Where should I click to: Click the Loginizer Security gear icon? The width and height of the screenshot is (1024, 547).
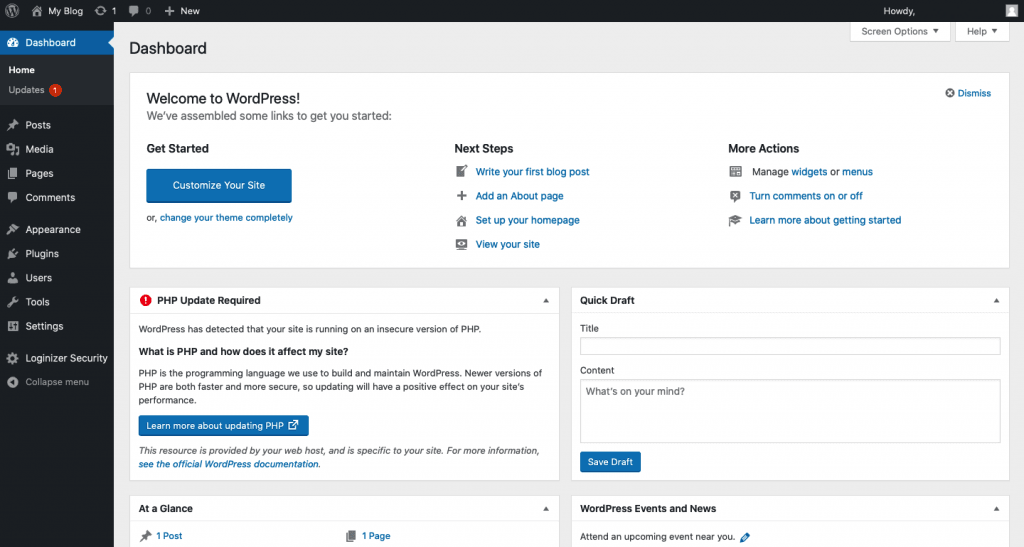pos(12,358)
